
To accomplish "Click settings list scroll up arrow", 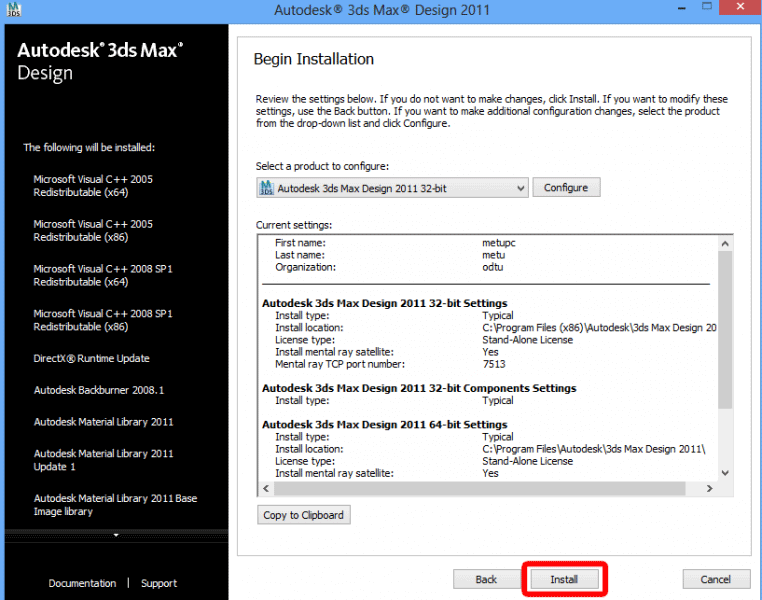I will (725, 243).
